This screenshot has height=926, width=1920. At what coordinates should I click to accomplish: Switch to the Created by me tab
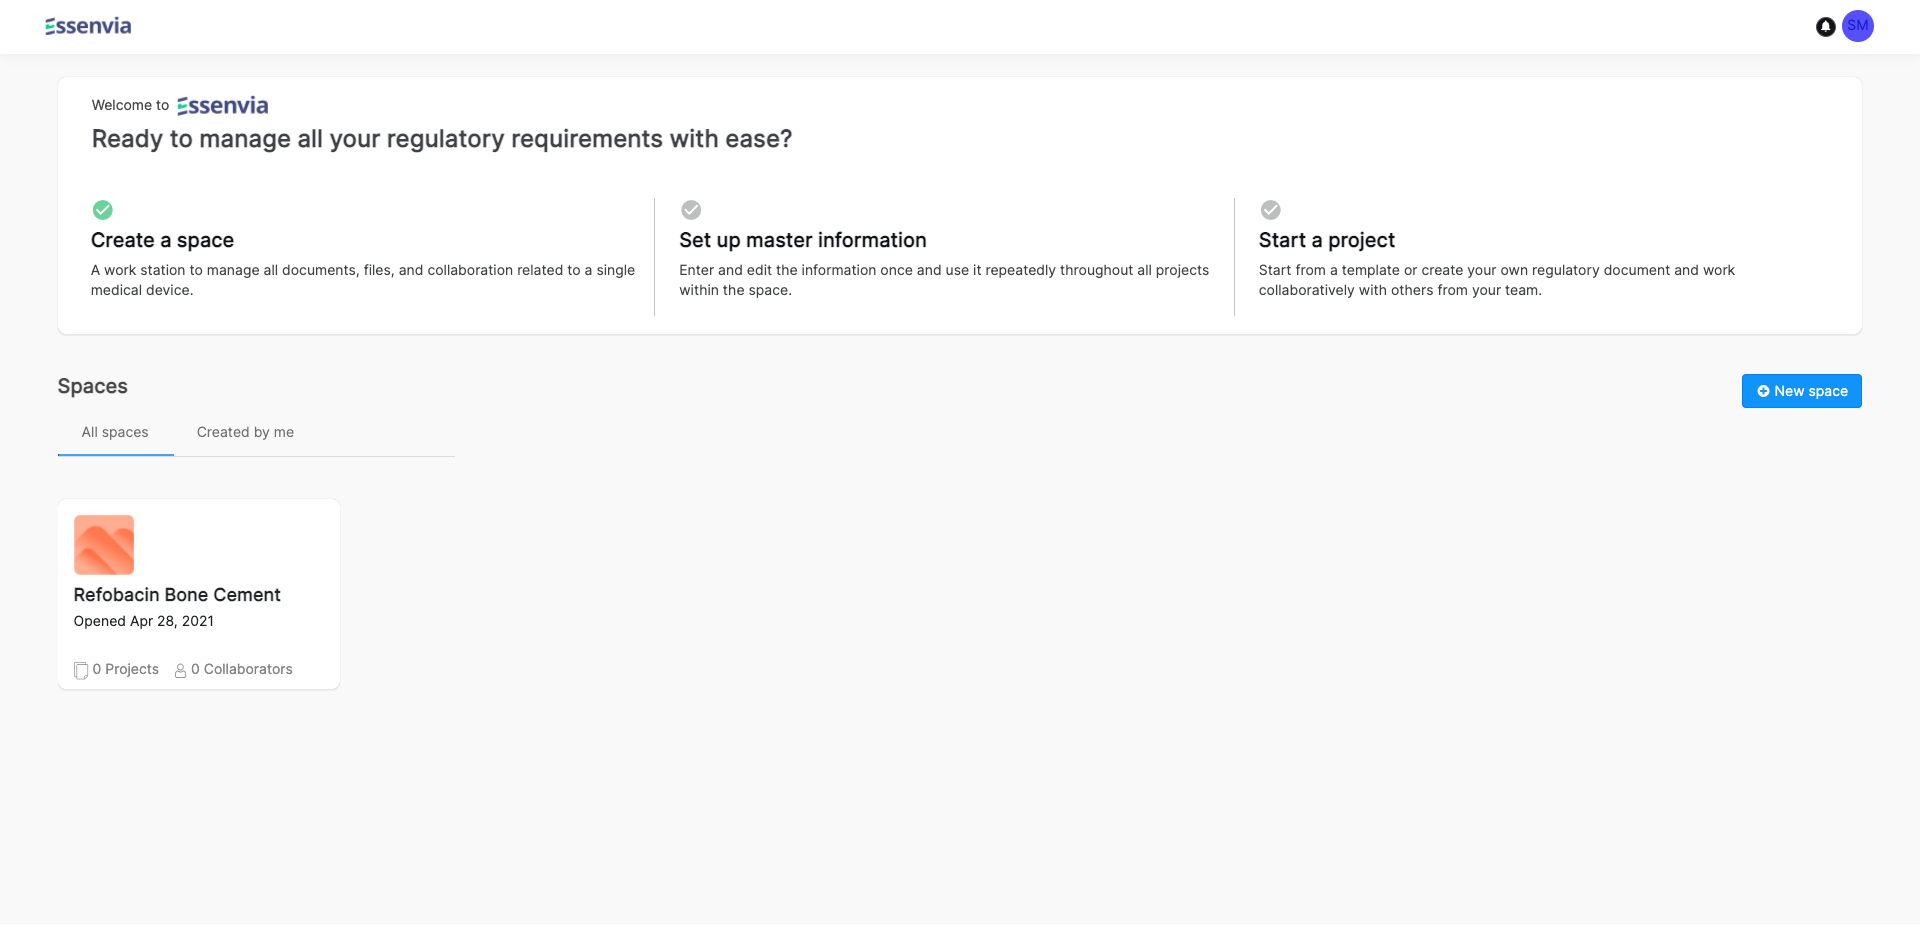(x=245, y=432)
